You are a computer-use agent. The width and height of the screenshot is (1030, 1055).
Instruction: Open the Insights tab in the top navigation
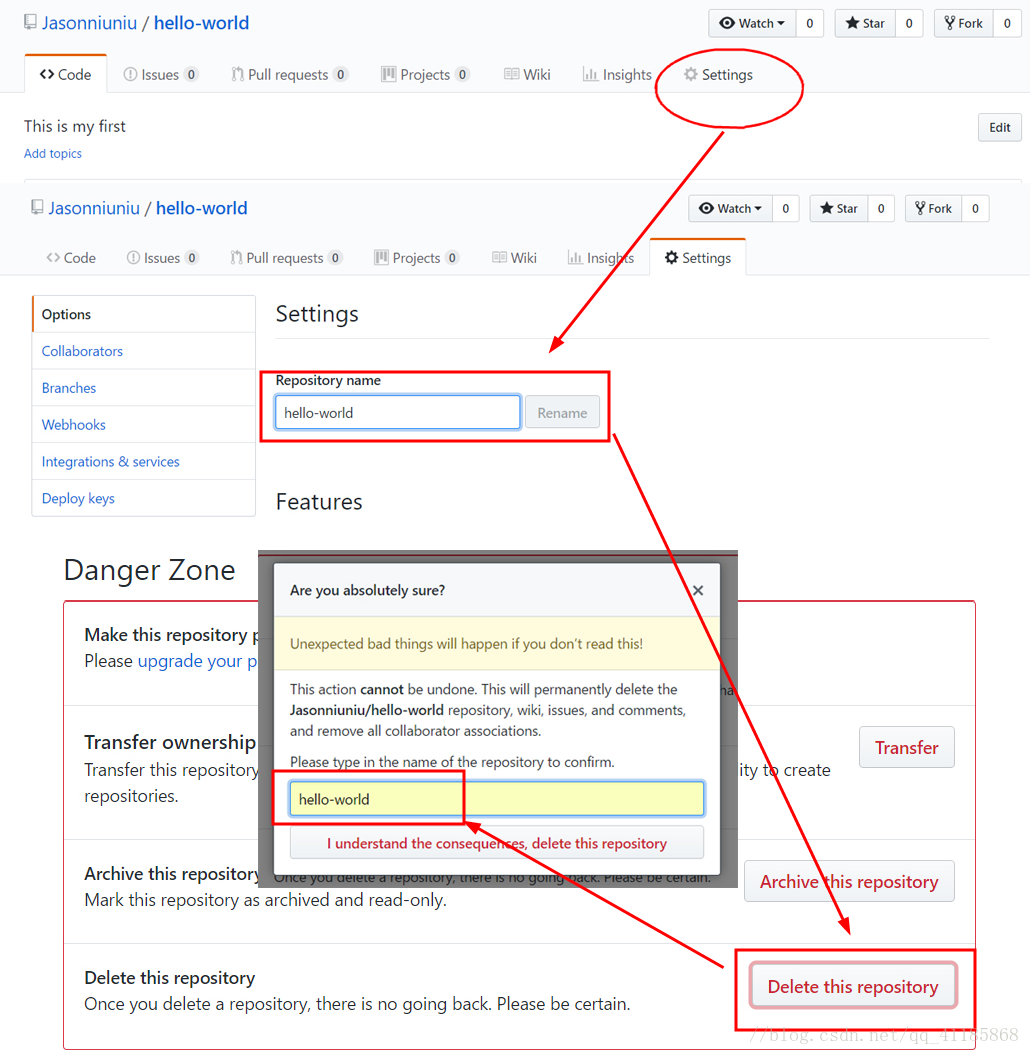pos(617,75)
